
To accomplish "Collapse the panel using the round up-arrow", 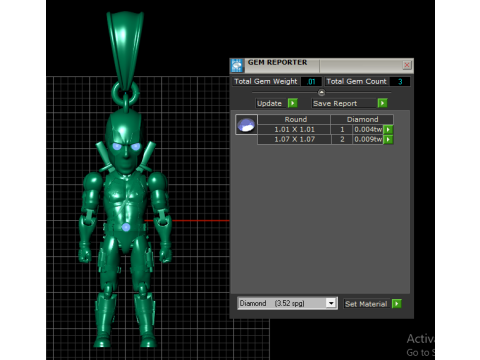I will pyautogui.click(x=321, y=92).
